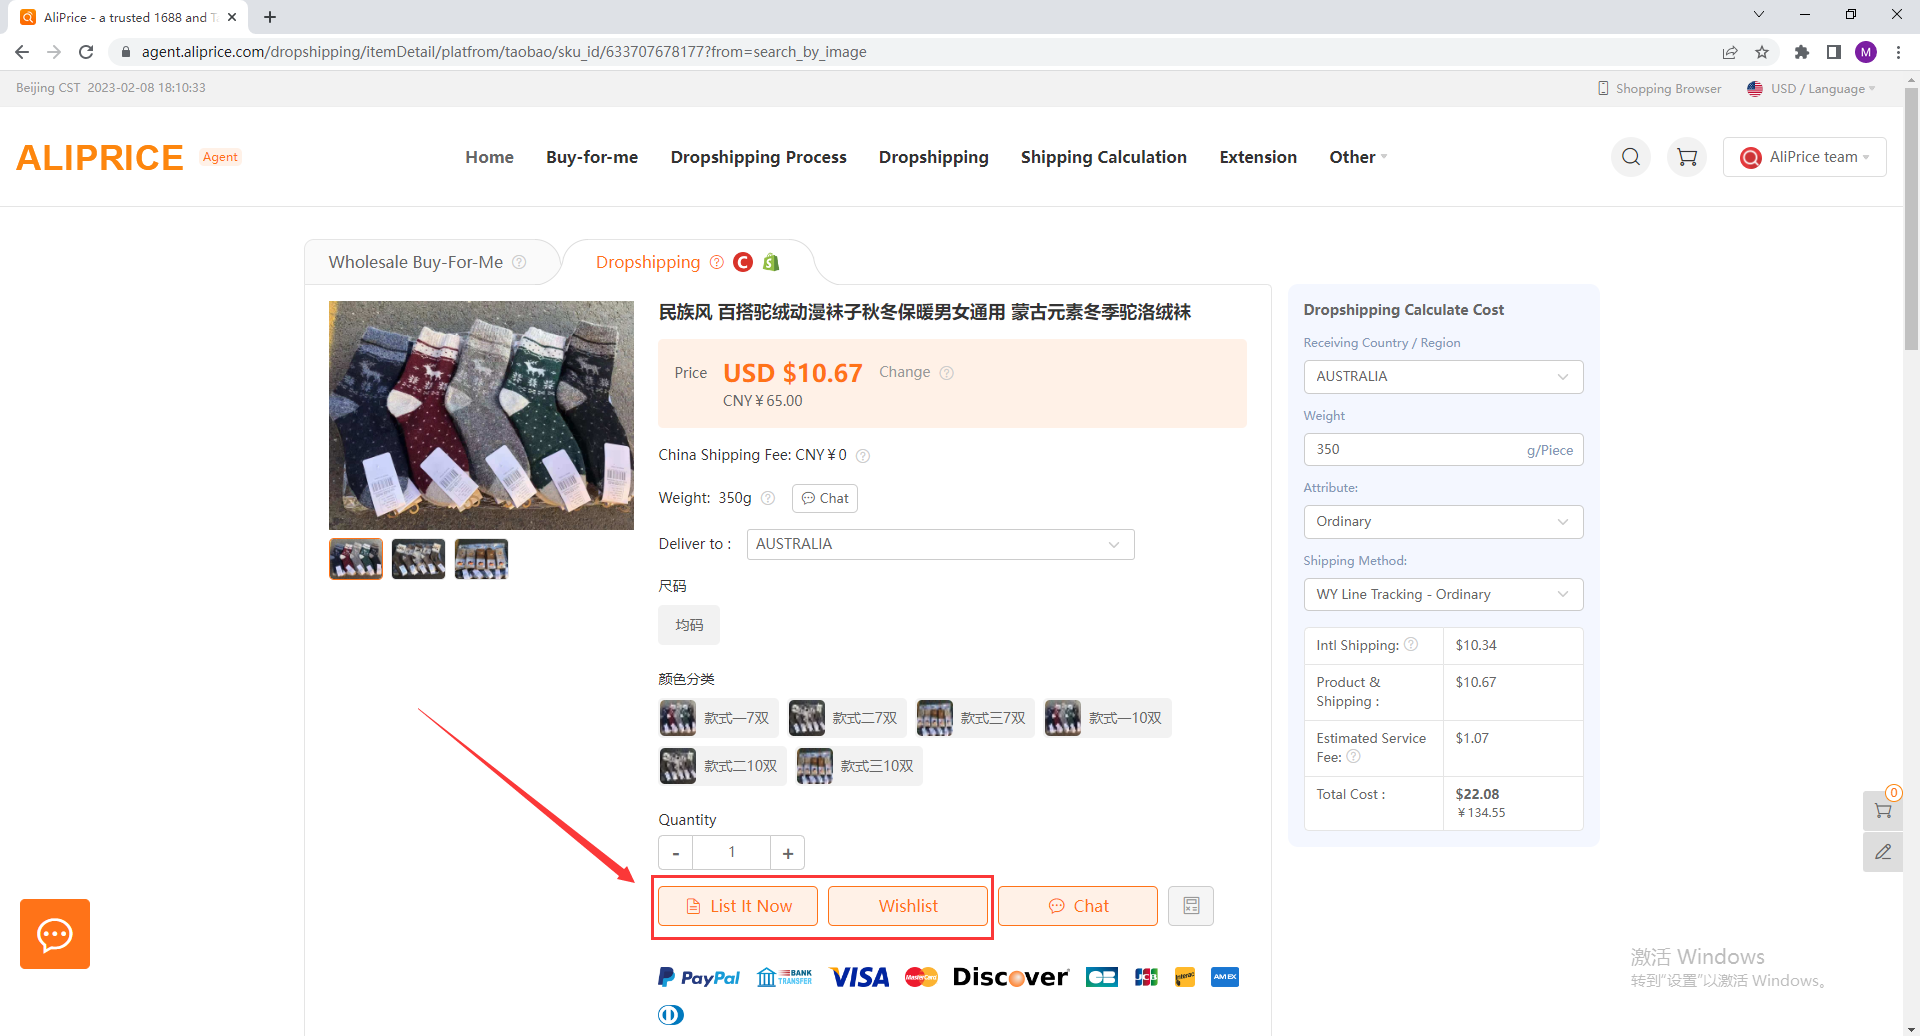This screenshot has width=1920, height=1036.
Task: Open Dropshipping nav menu item
Action: (x=933, y=157)
